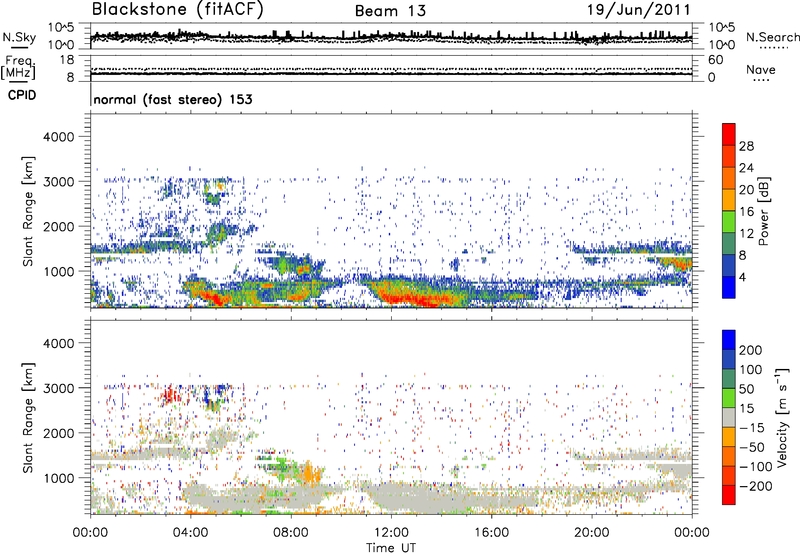Screen dimensions: 800x554
Task: Select the 3000 tick on power panel
Action: (58, 182)
